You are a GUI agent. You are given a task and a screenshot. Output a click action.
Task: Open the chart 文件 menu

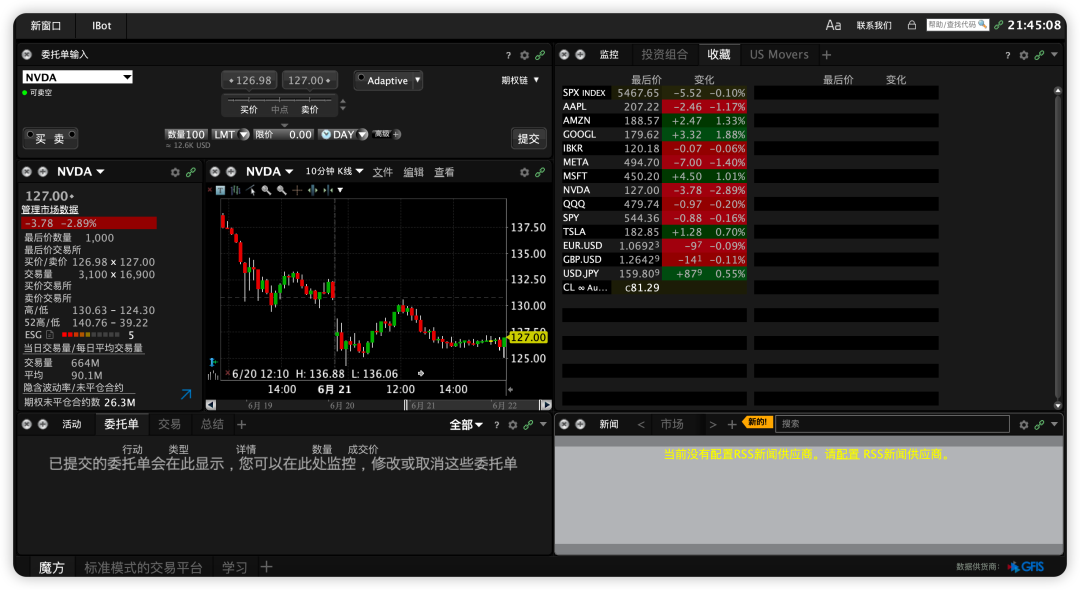[x=383, y=172]
